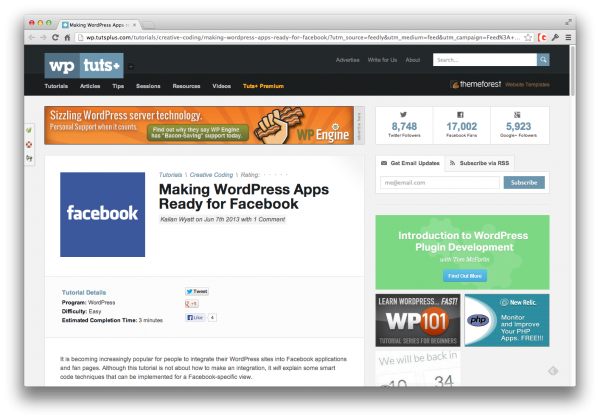The width and height of the screenshot is (600, 420).
Task: Open the Tips nav item
Action: tap(118, 86)
